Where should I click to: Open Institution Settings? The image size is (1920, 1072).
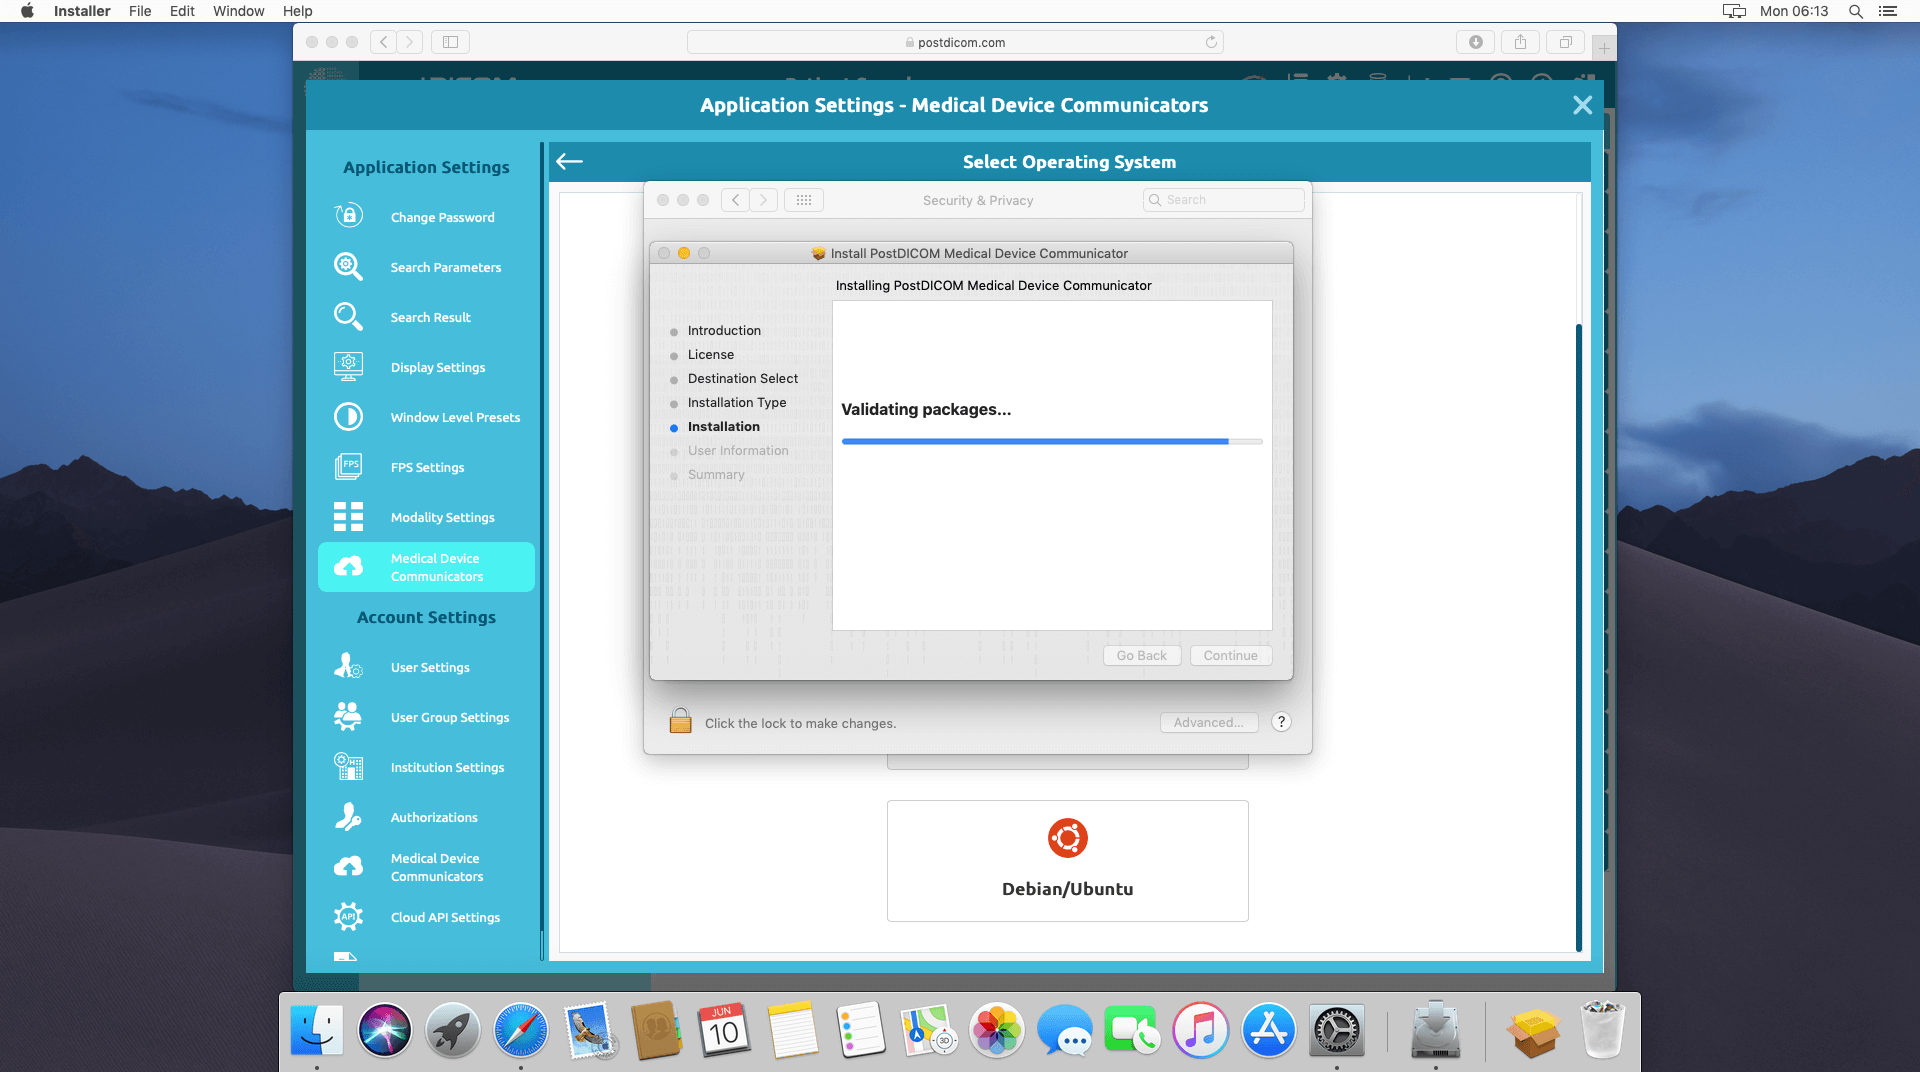(426, 767)
